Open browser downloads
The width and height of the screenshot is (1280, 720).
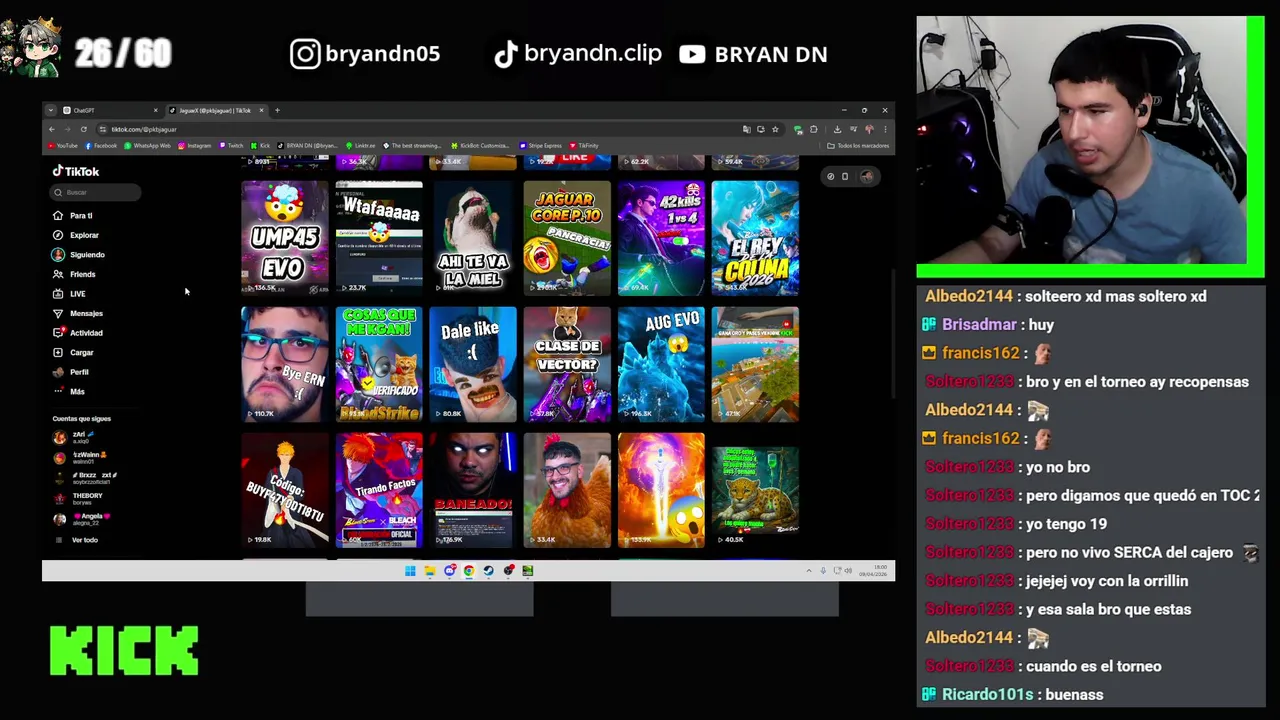[837, 129]
